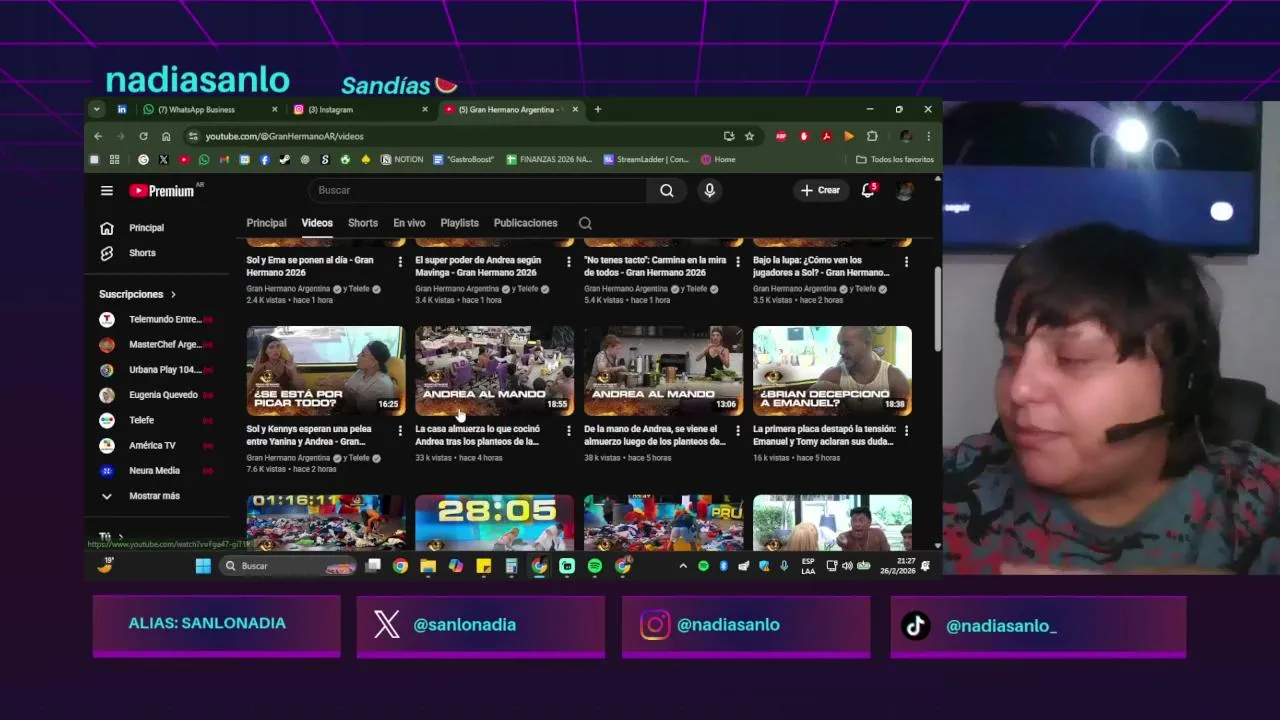Image resolution: width=1280 pixels, height=720 pixels.
Task: Open channel Playlists tab
Action: [x=460, y=223]
